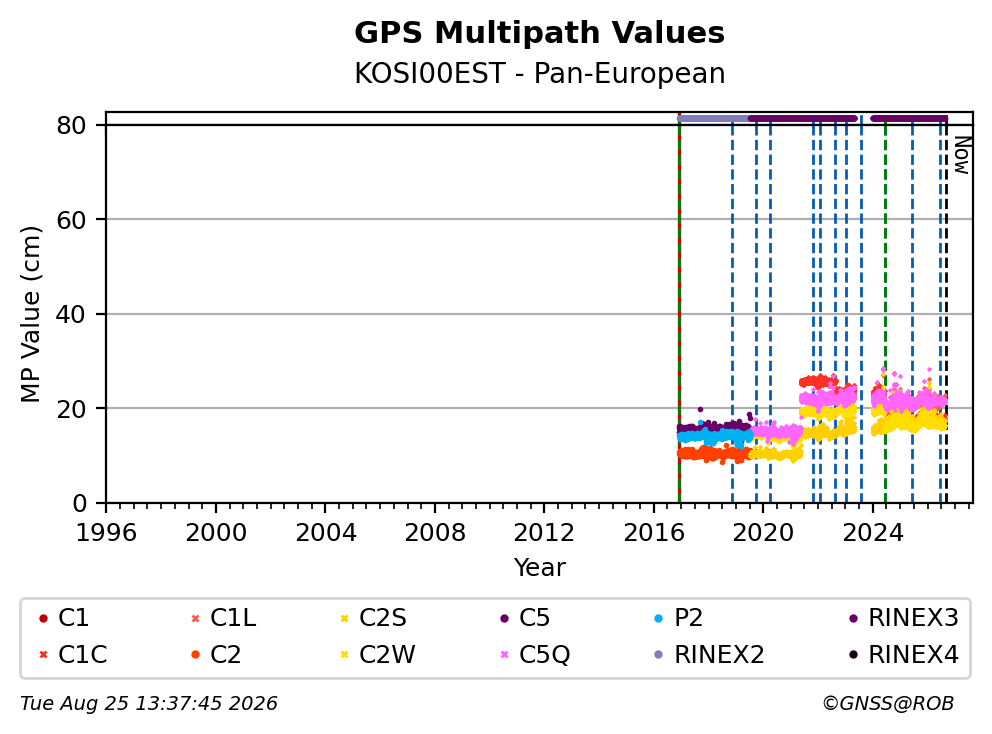
Task: Click the P2 blue legend dot
Action: tap(659, 618)
